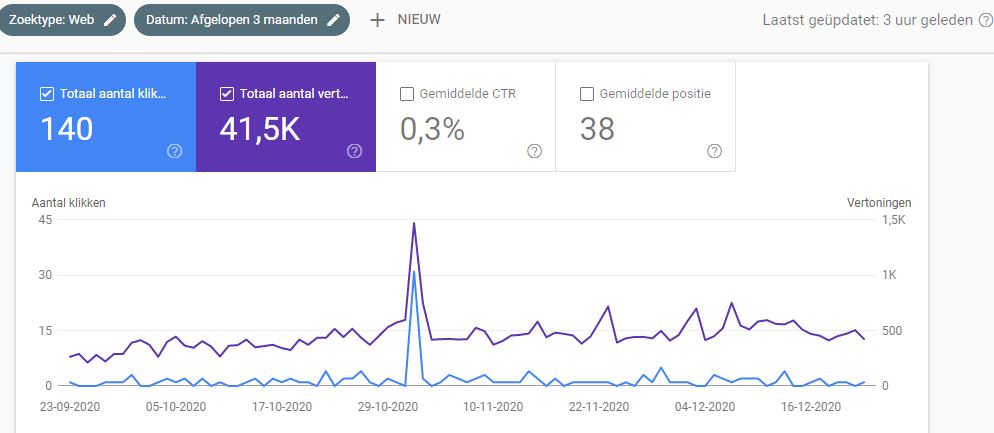Click the 16-12-2020 date label

tap(811, 406)
